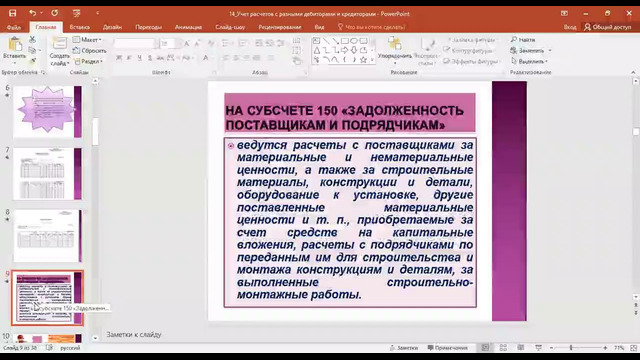Open the font name combo box
640x360 pixels.
point(135,43)
